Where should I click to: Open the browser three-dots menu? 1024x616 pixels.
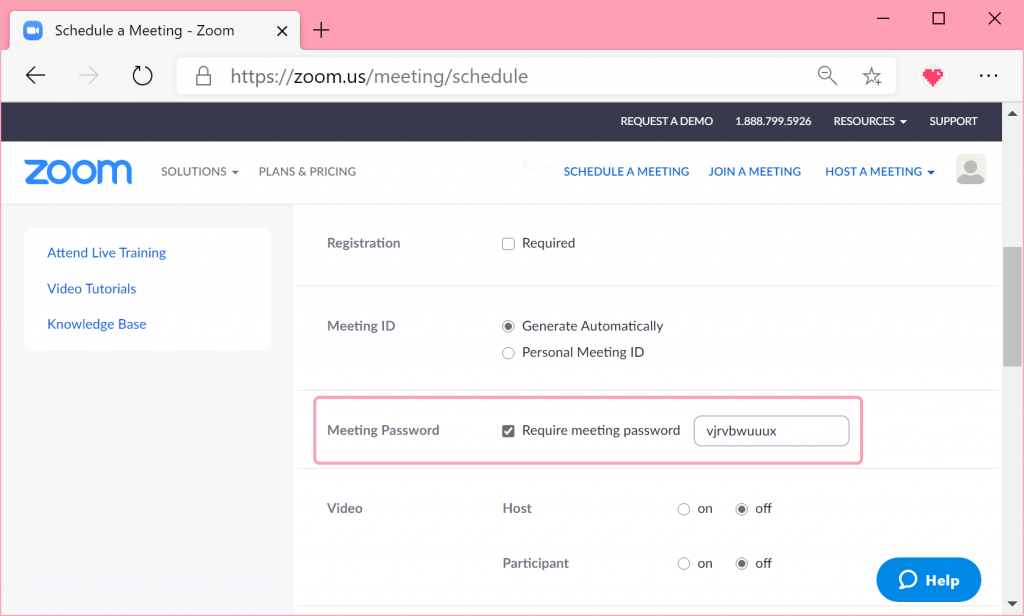point(988,76)
